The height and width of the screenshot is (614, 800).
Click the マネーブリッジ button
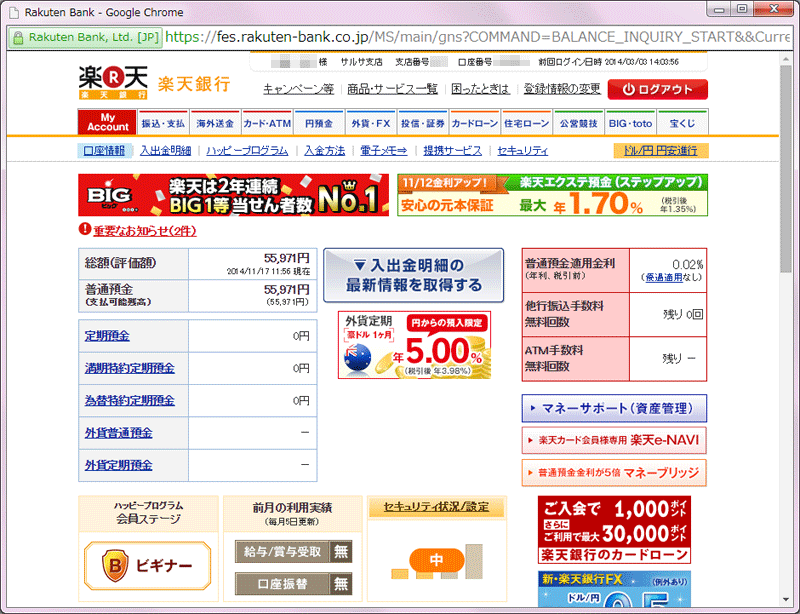click(x=614, y=473)
